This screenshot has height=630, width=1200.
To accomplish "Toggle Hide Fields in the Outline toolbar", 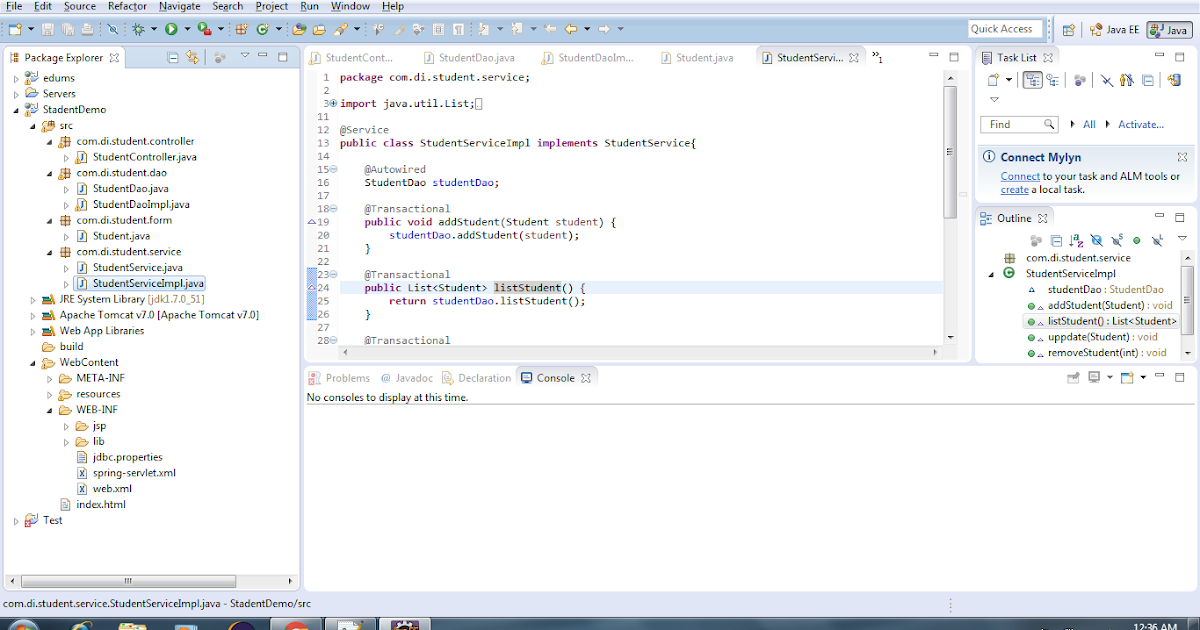I will pos(1097,240).
